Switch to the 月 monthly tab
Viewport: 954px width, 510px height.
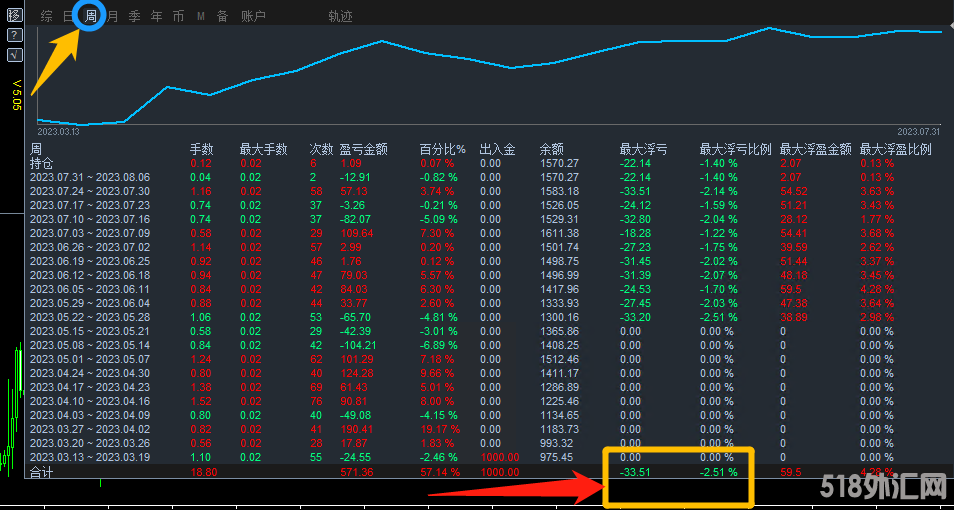pos(112,16)
